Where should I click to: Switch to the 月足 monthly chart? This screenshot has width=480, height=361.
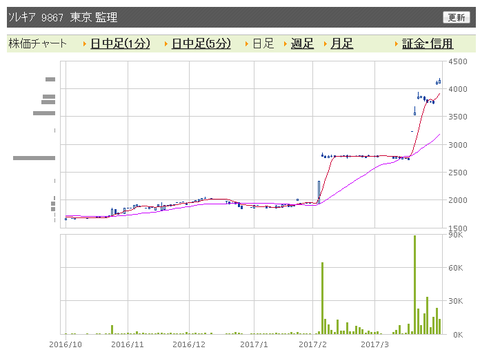coord(342,44)
